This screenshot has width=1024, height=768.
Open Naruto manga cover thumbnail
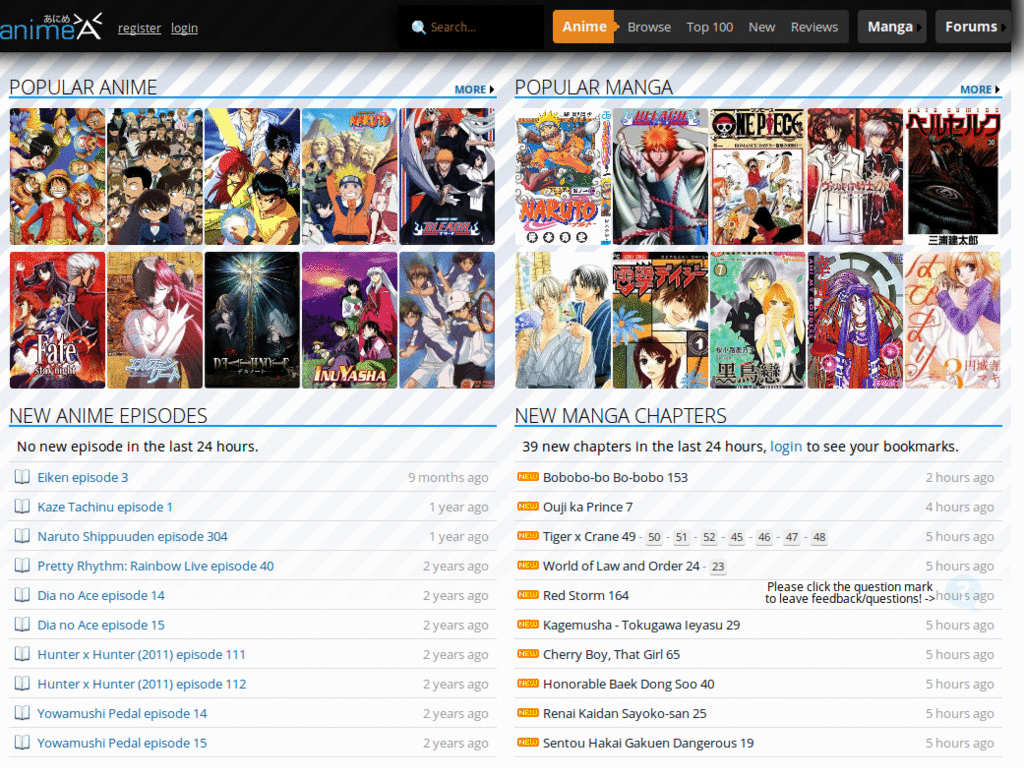pos(563,176)
